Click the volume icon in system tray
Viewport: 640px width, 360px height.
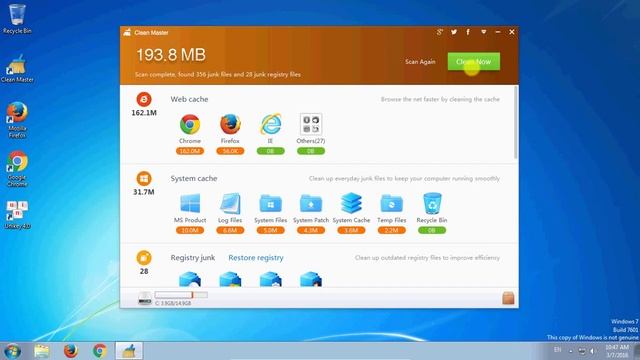pos(593,351)
